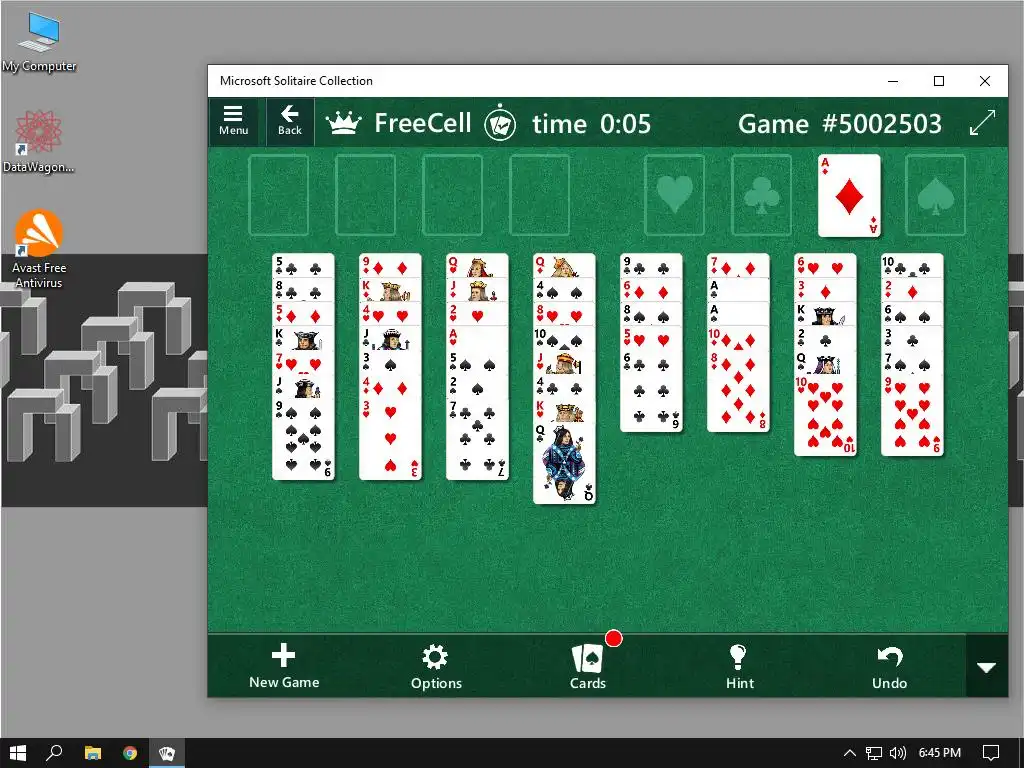
Task: Select the 3 of hearts bottom card
Action: pos(390,438)
